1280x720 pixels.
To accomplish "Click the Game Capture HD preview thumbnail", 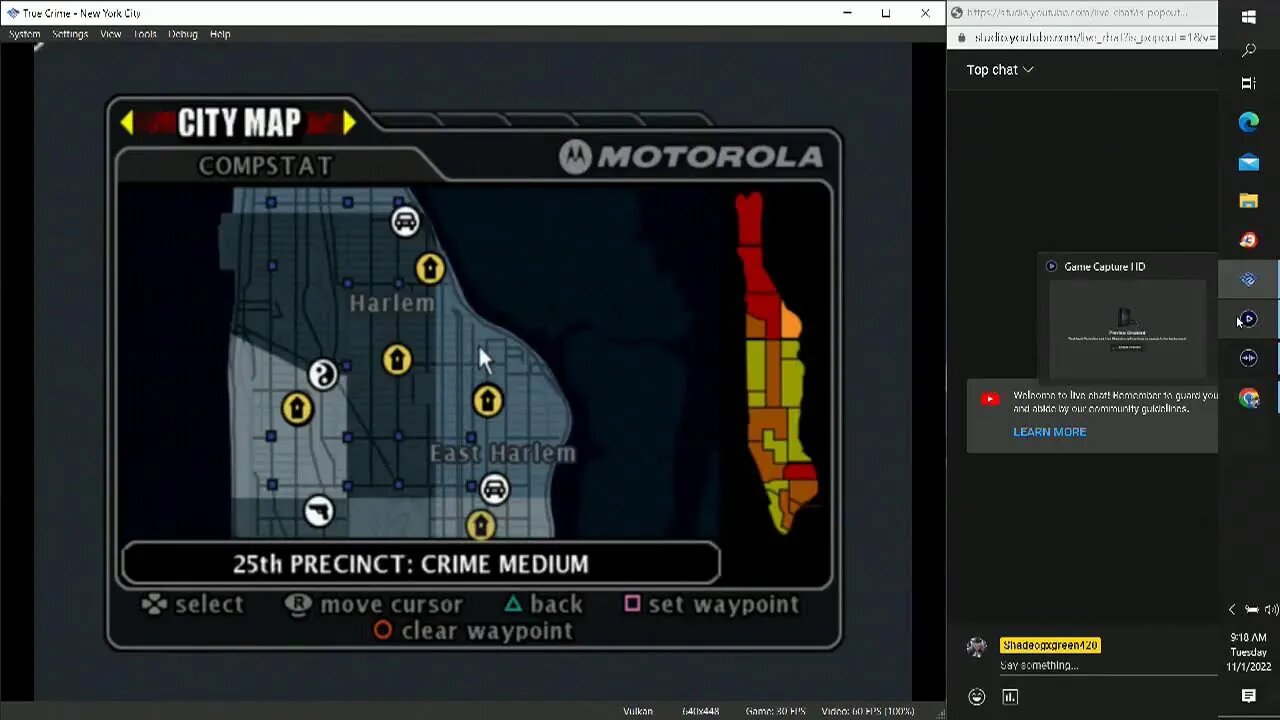I will pos(1128,330).
